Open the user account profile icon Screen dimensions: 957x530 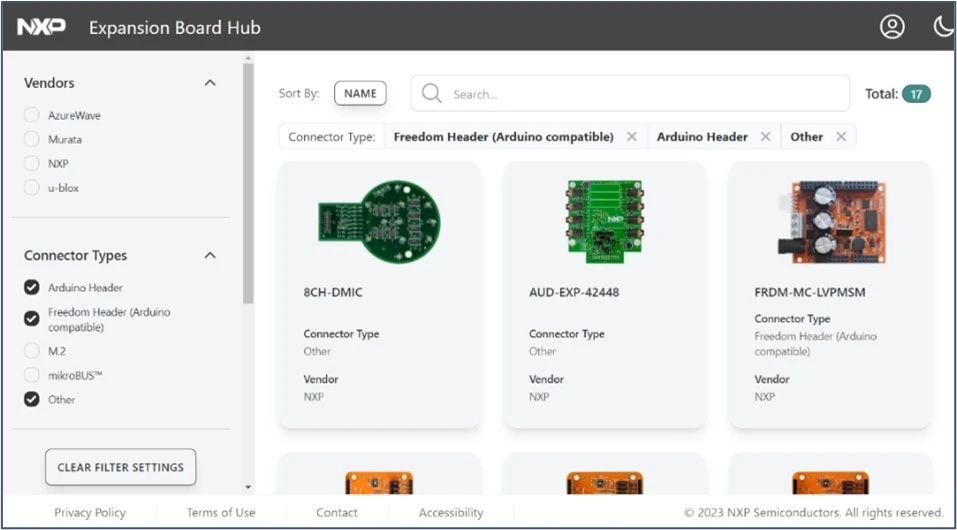892,27
